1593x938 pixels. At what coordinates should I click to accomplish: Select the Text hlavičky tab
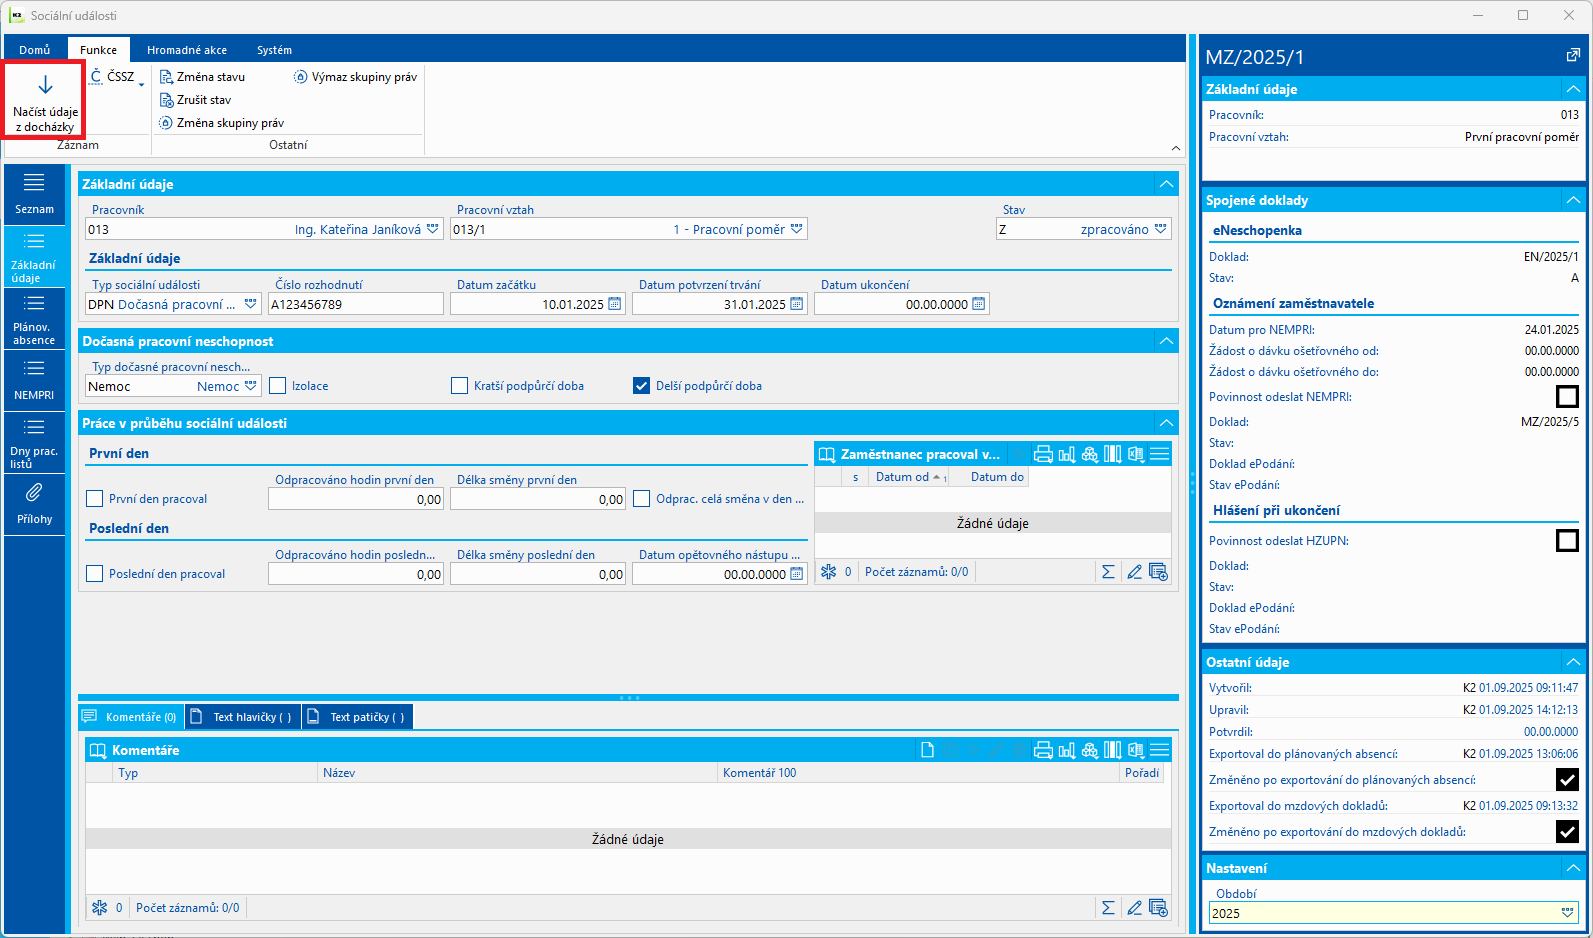pyautogui.click(x=243, y=717)
